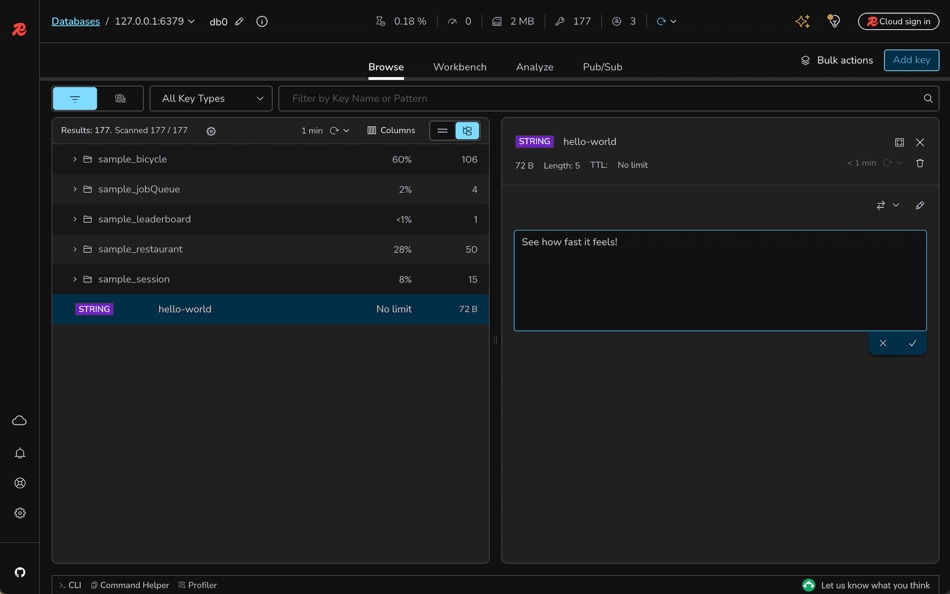Switch to the Workbench tab

tap(459, 67)
